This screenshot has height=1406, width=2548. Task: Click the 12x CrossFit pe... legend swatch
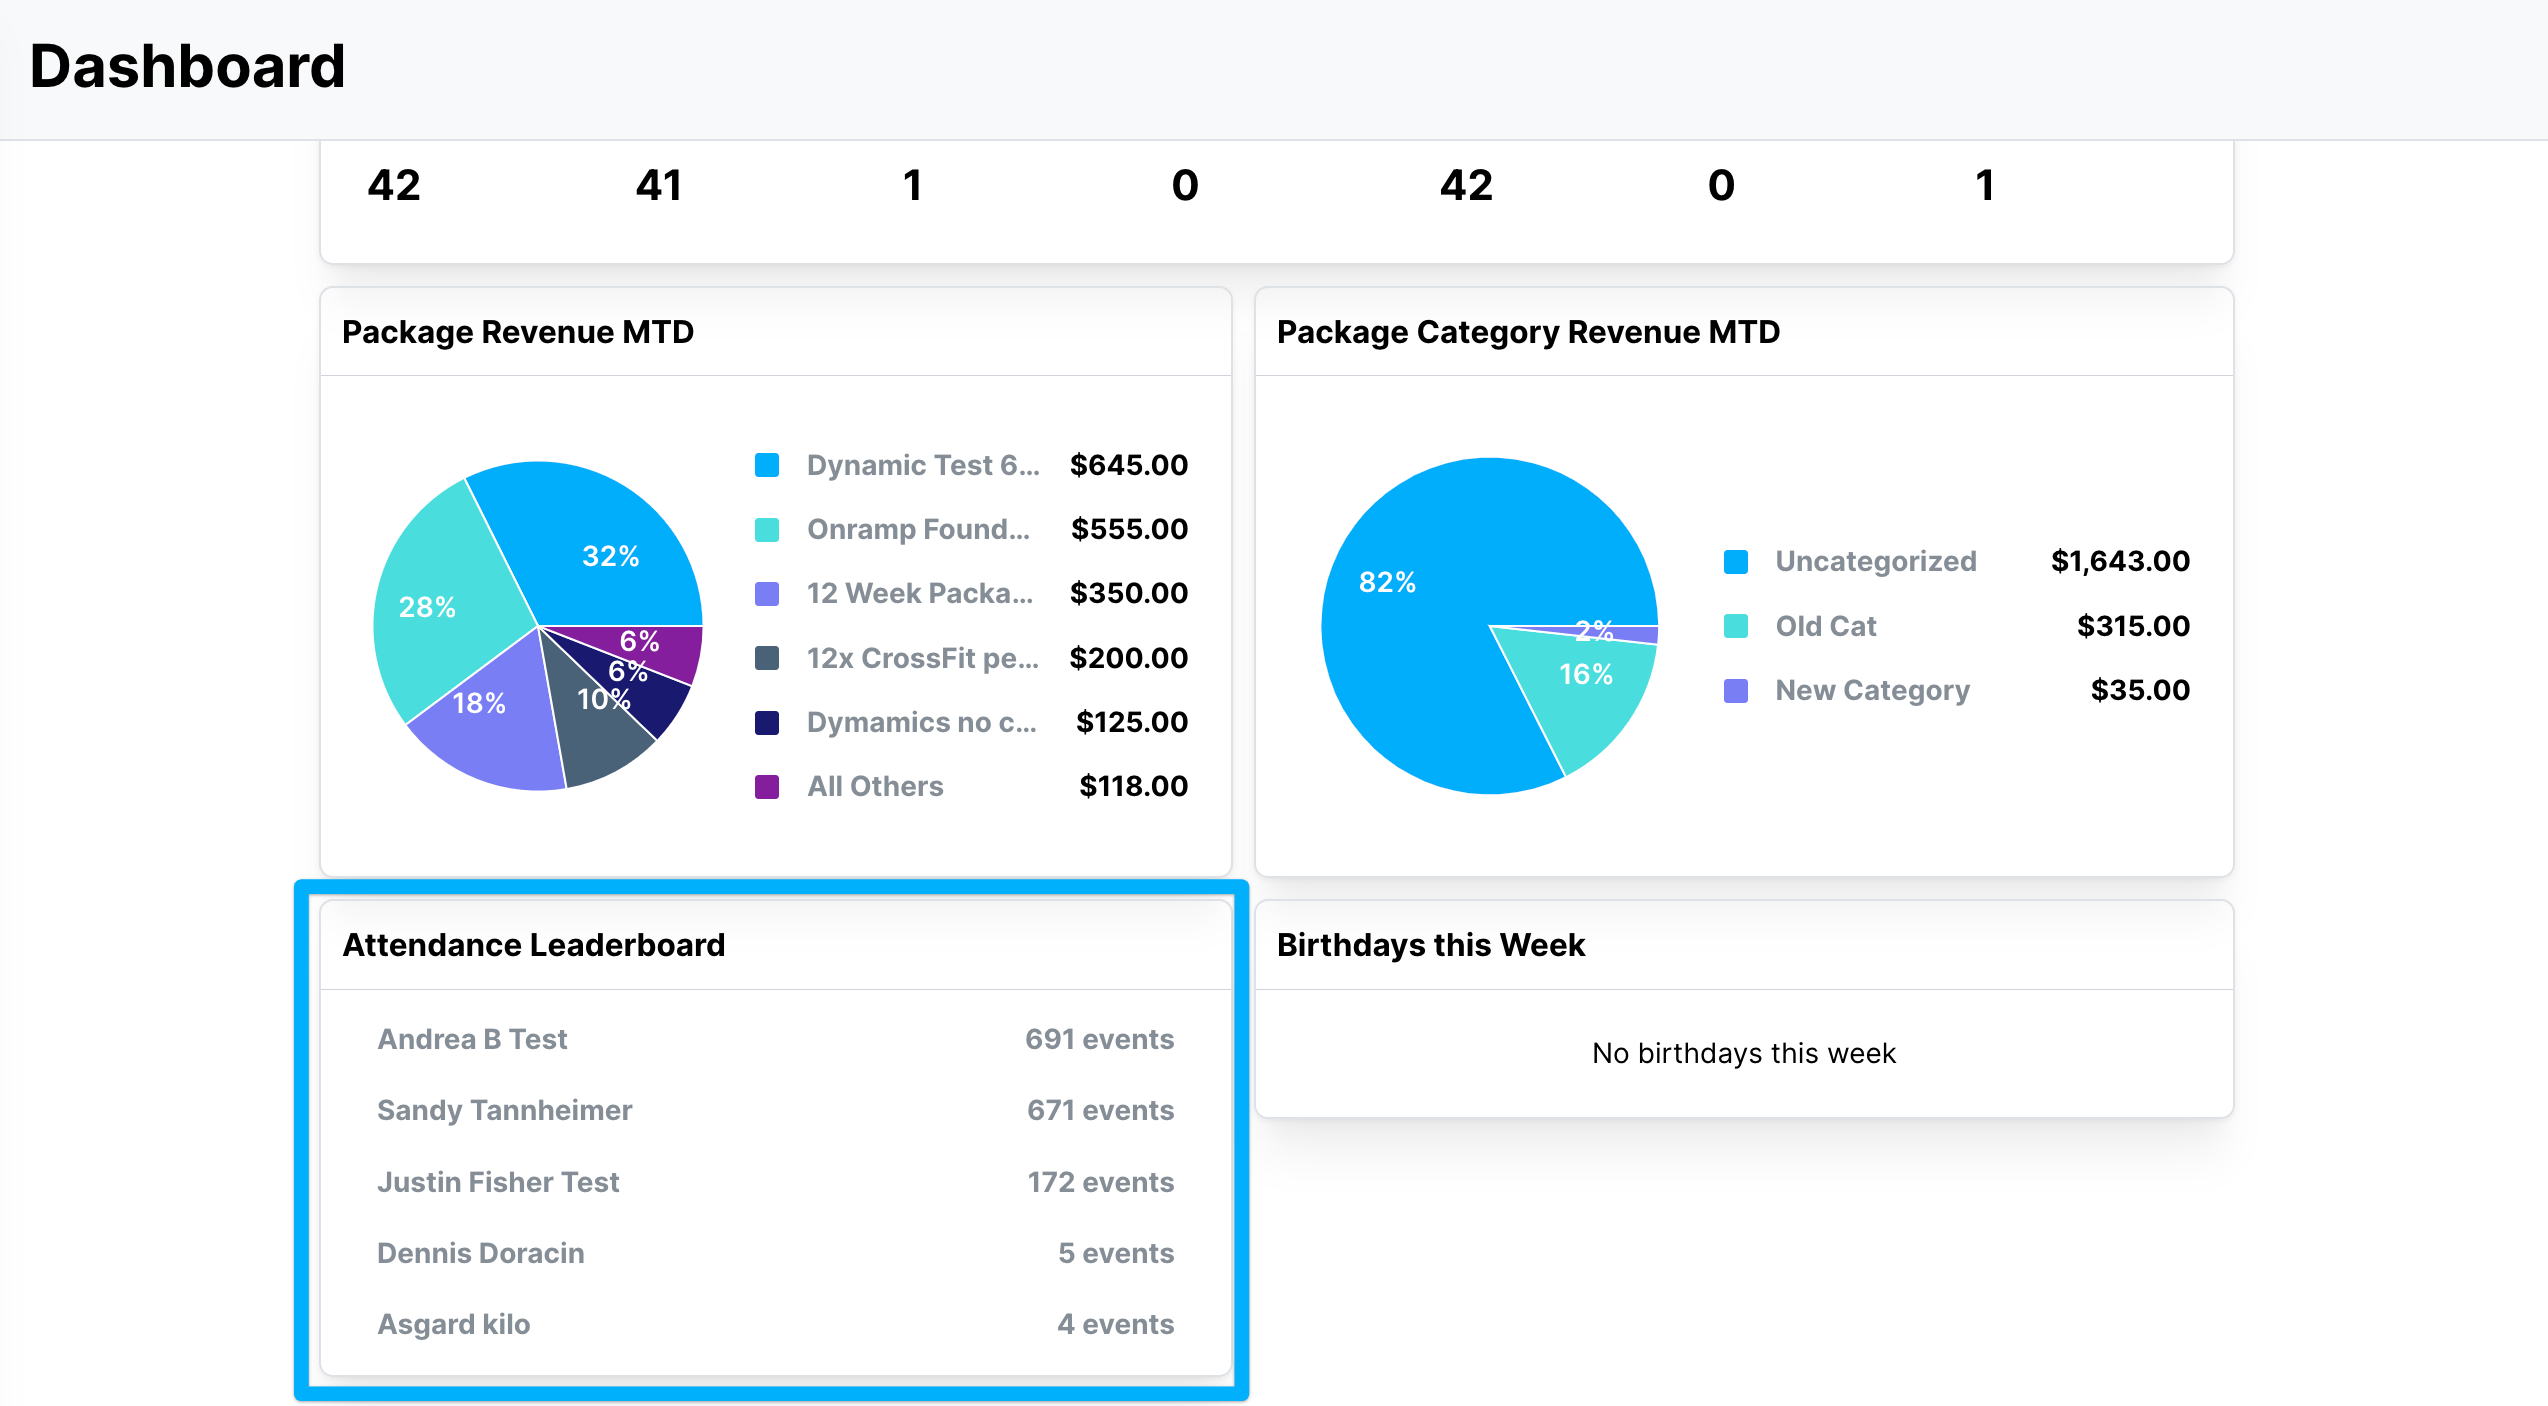click(767, 658)
